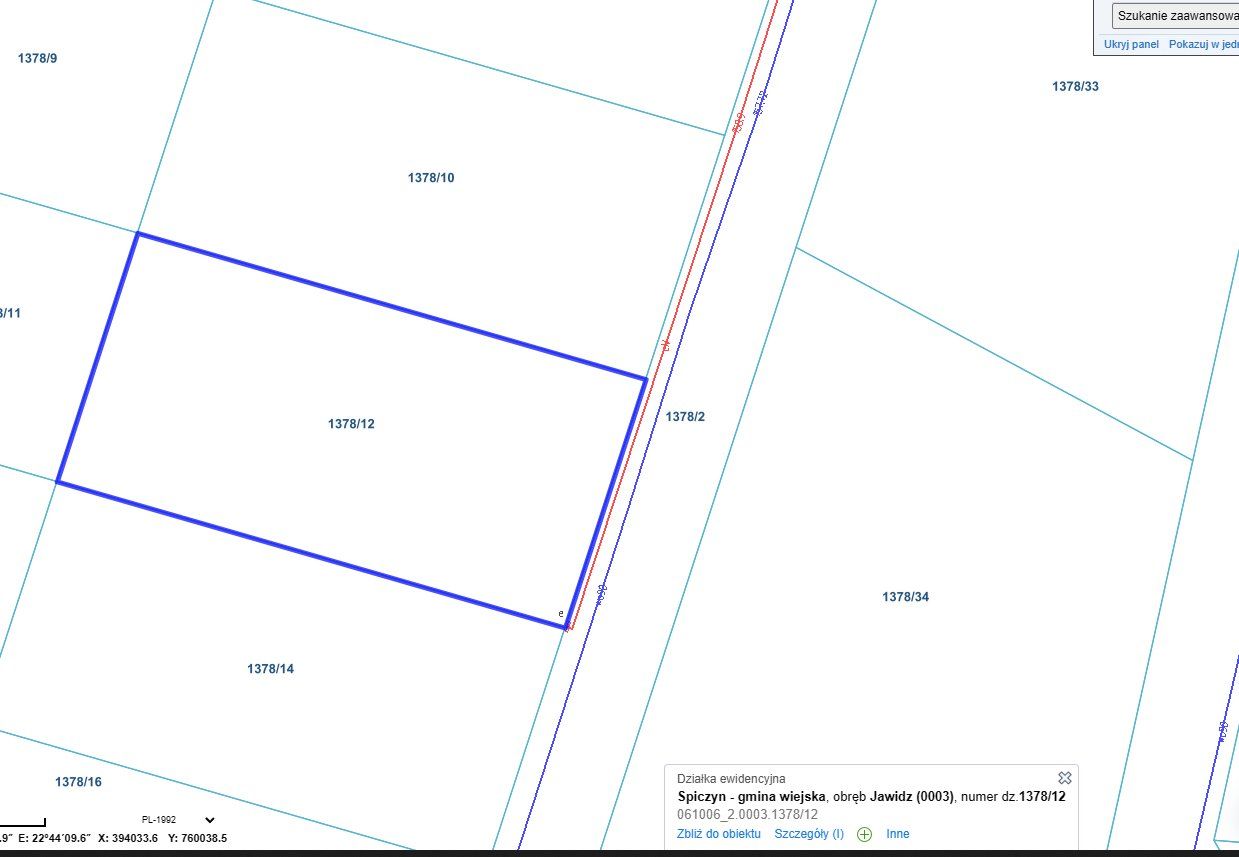The height and width of the screenshot is (857, 1239).
Task: Click the X: 394033.6 coordinate readout
Action: (128, 838)
